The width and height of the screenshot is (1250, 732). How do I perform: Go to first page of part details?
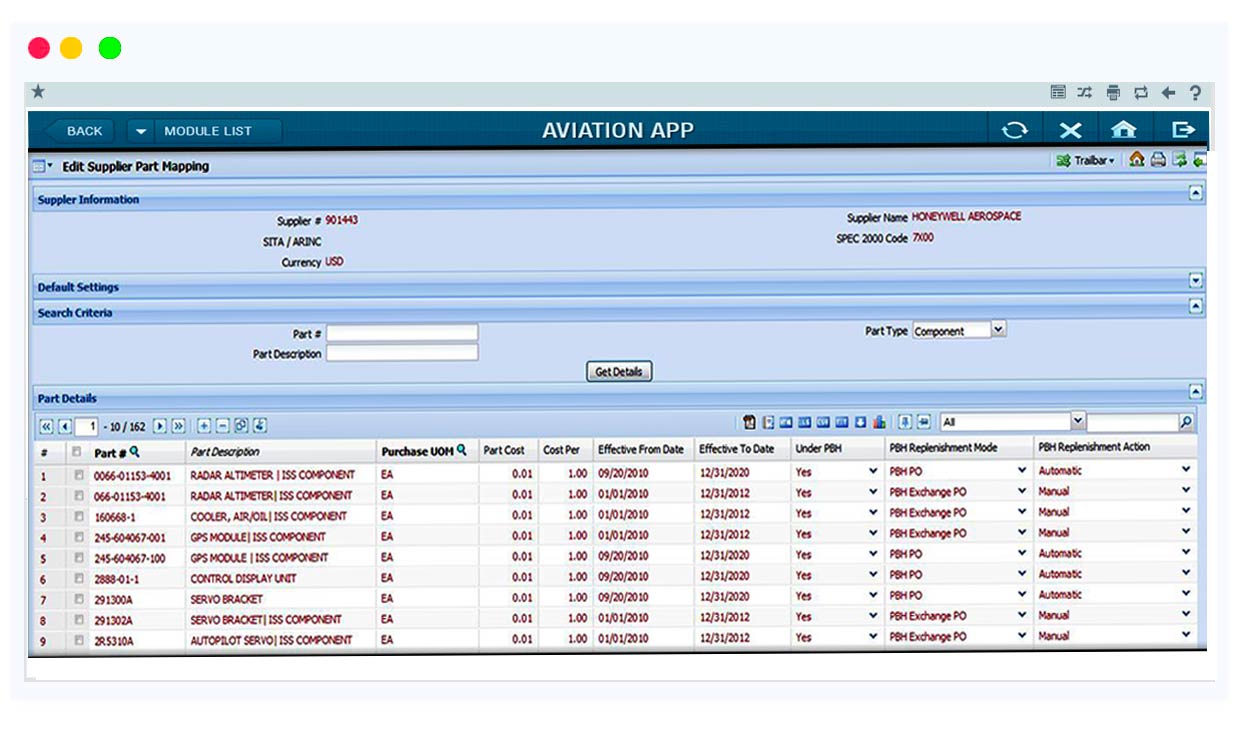coord(46,426)
